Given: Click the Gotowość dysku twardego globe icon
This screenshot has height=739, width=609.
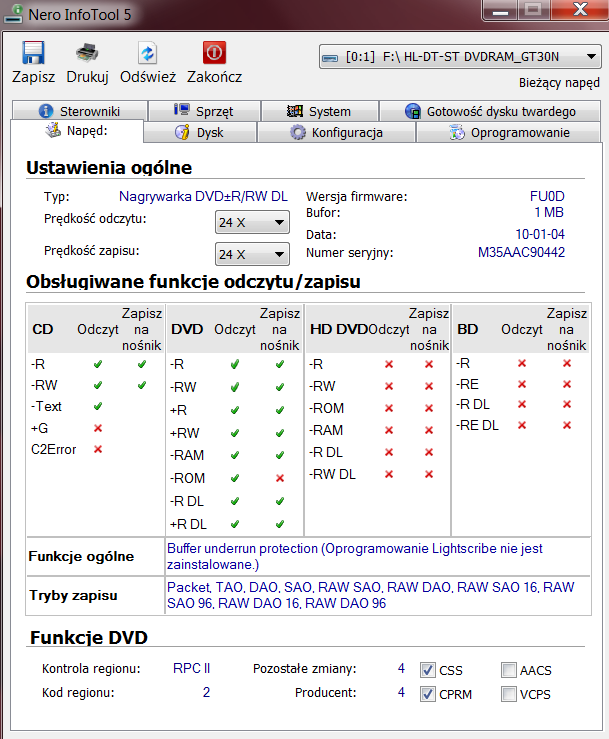Looking at the screenshot, I should (x=412, y=111).
